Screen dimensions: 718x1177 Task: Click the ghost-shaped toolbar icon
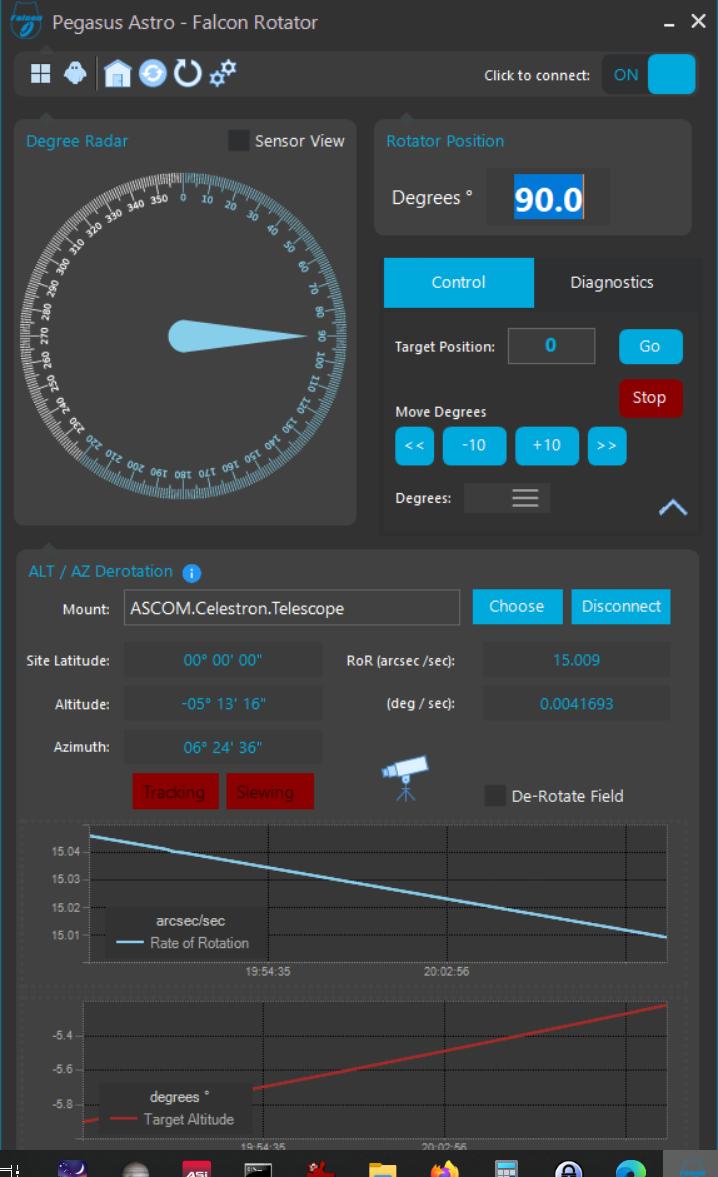pyautogui.click(x=75, y=74)
